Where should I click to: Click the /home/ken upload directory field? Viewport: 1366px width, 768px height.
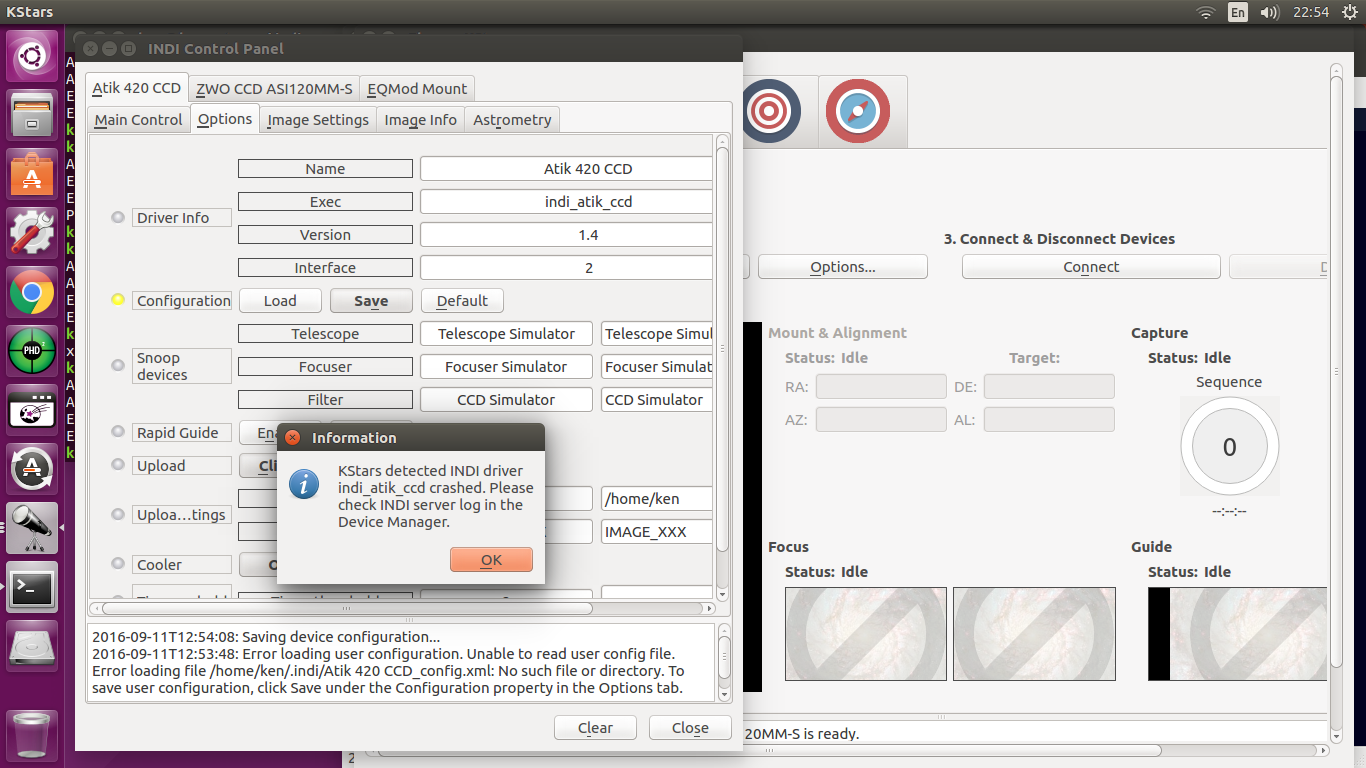(x=657, y=499)
